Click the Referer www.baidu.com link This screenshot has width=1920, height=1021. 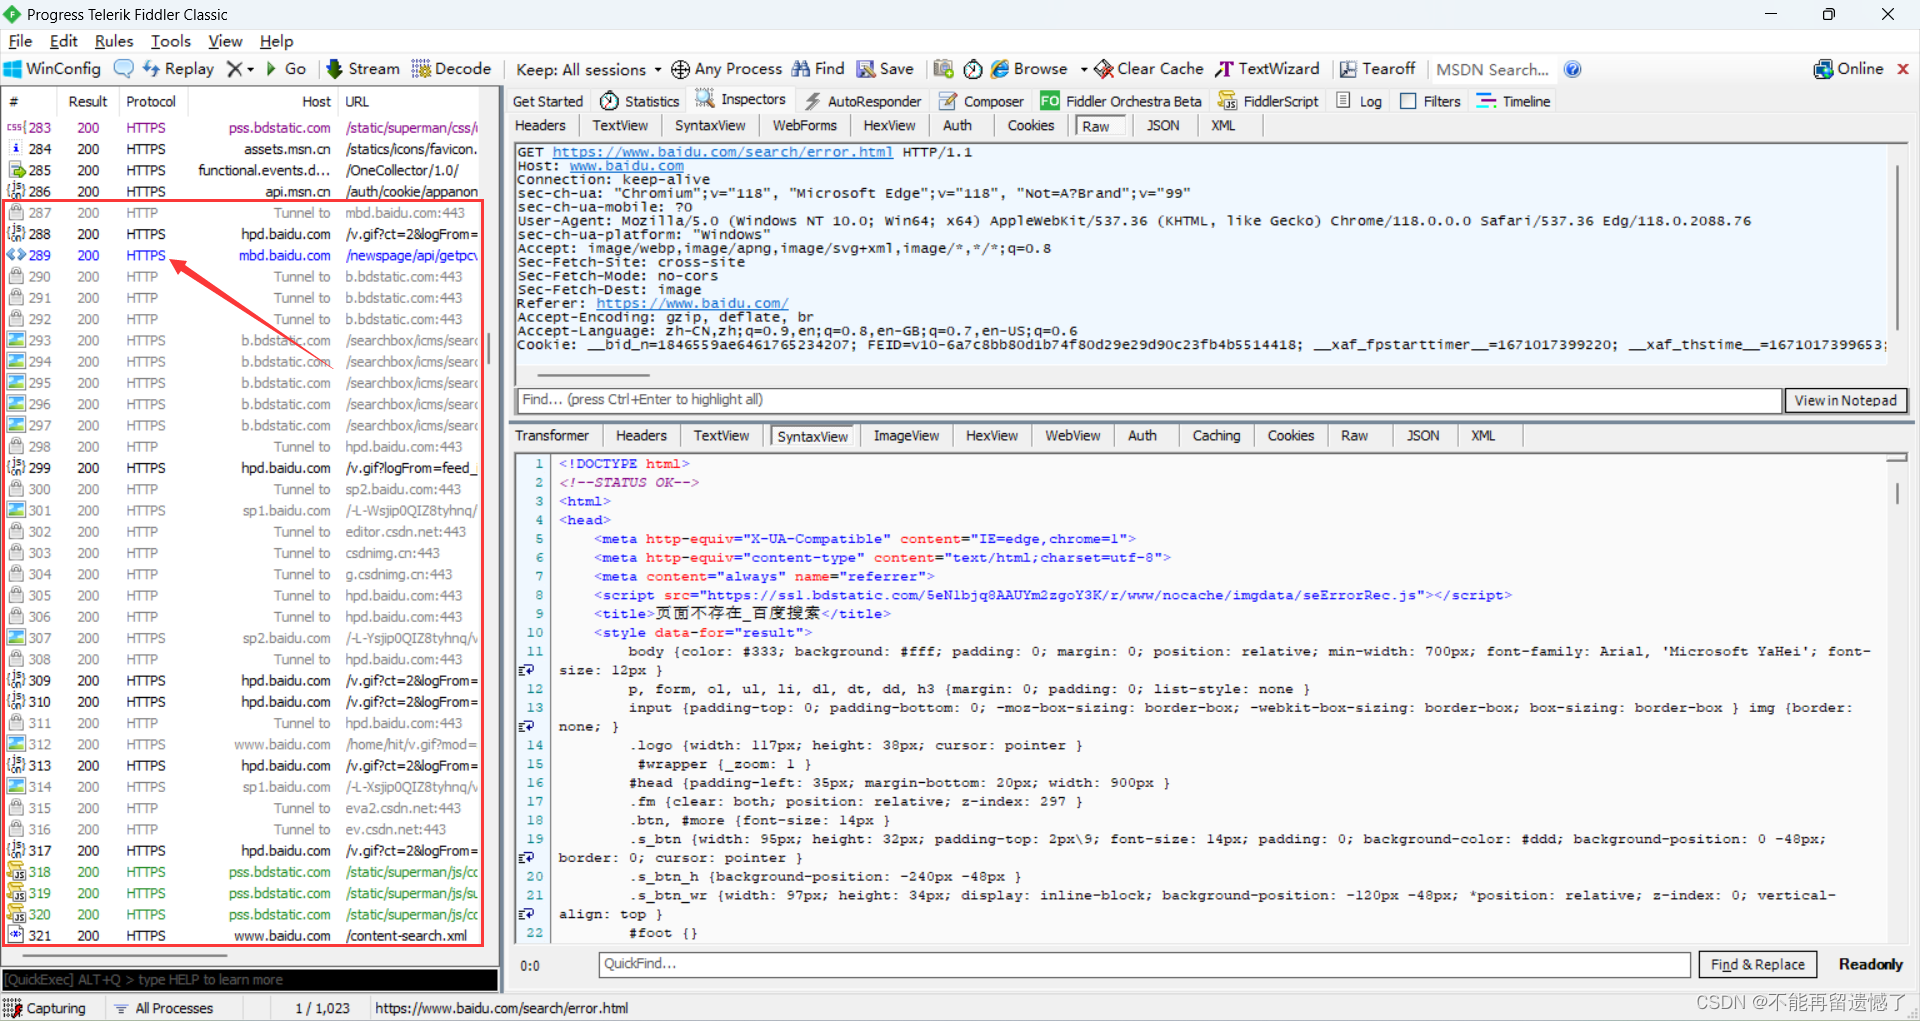(x=692, y=303)
